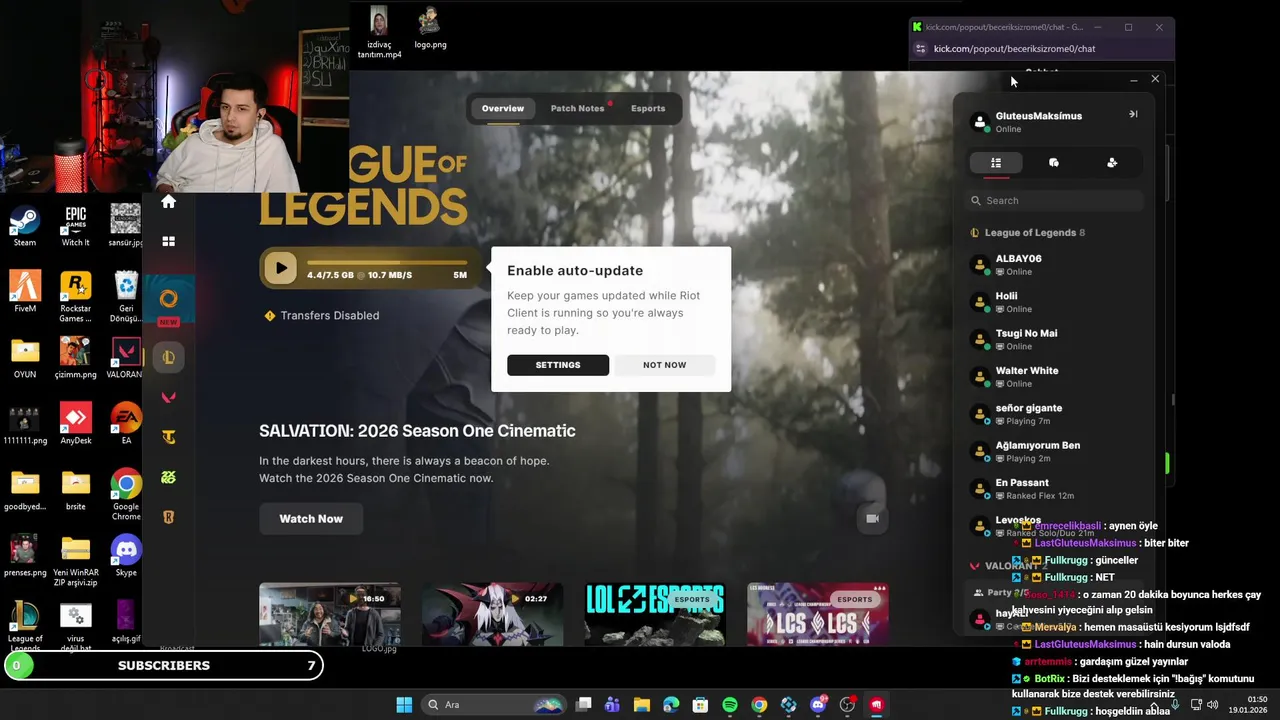Click the GluteusMaksimus profile name
1280x720 pixels.
tap(1038, 116)
